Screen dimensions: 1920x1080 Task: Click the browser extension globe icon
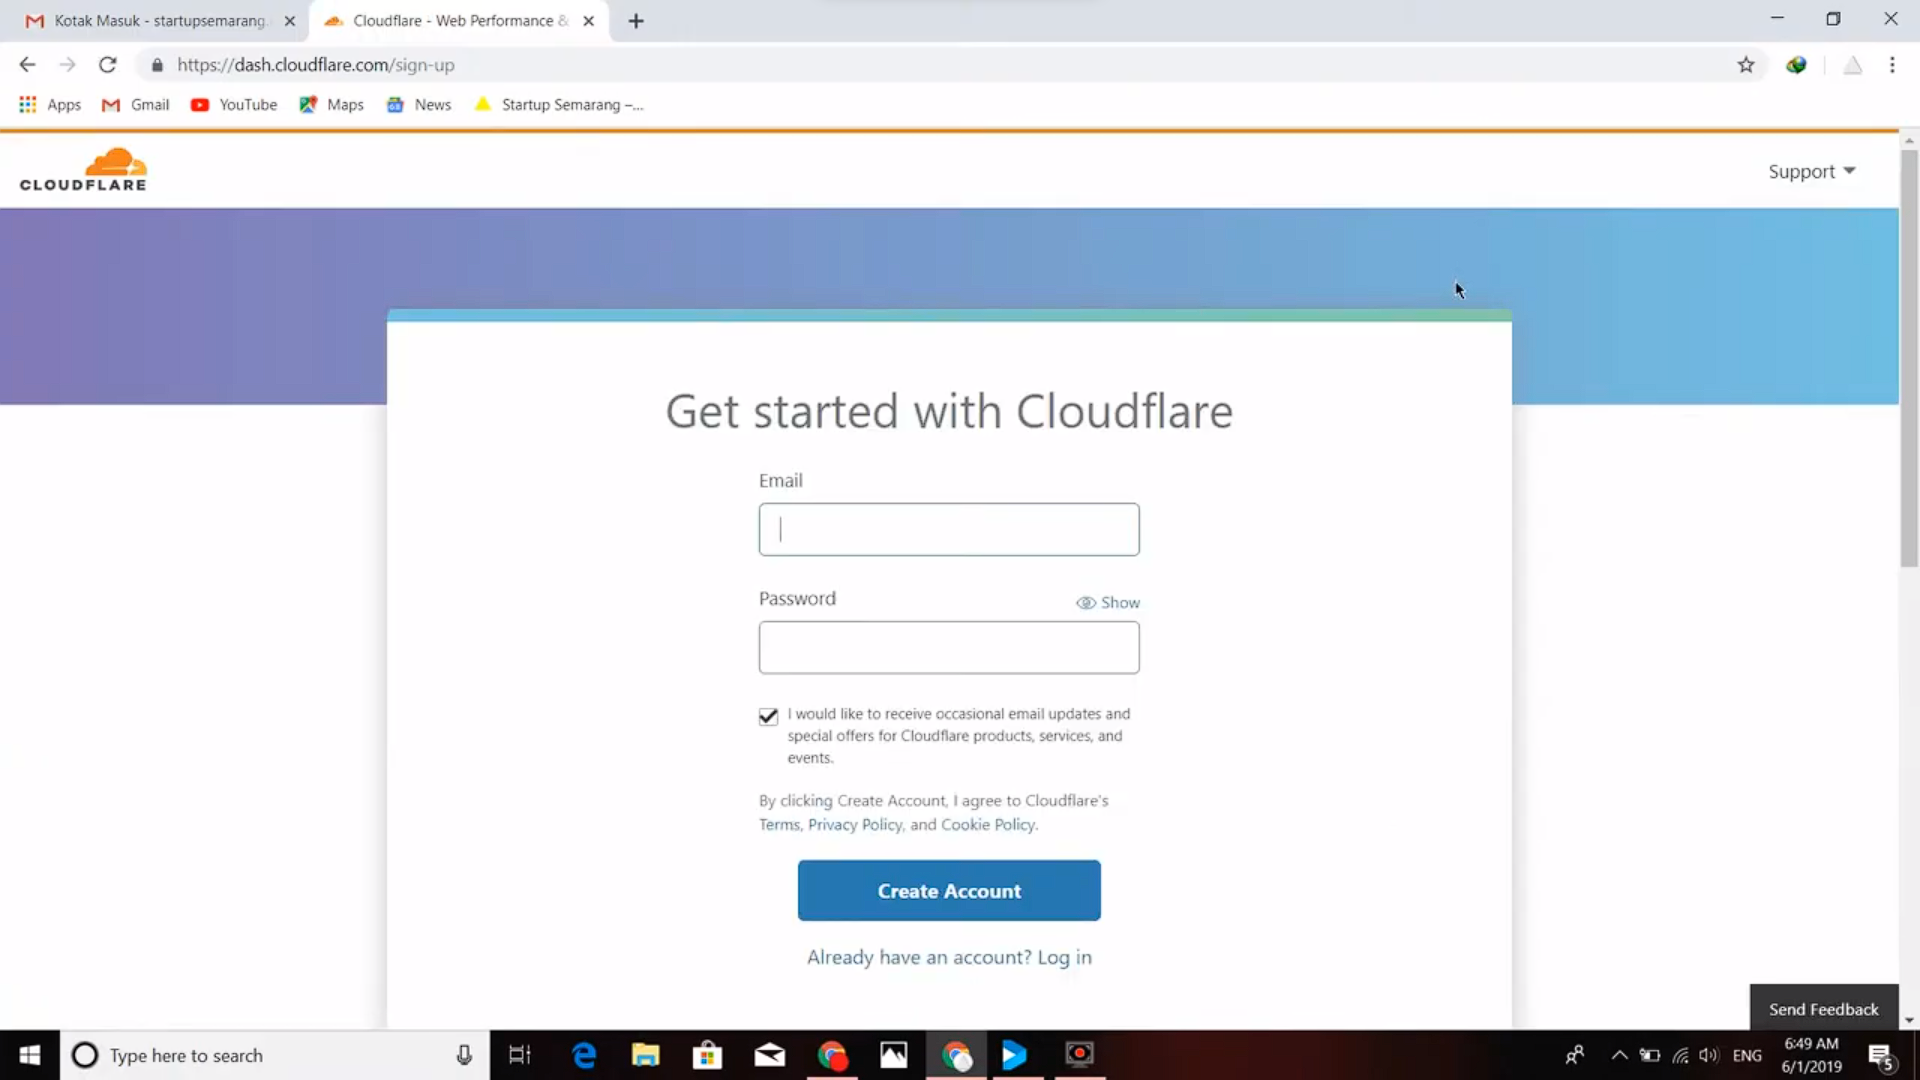(x=1797, y=65)
